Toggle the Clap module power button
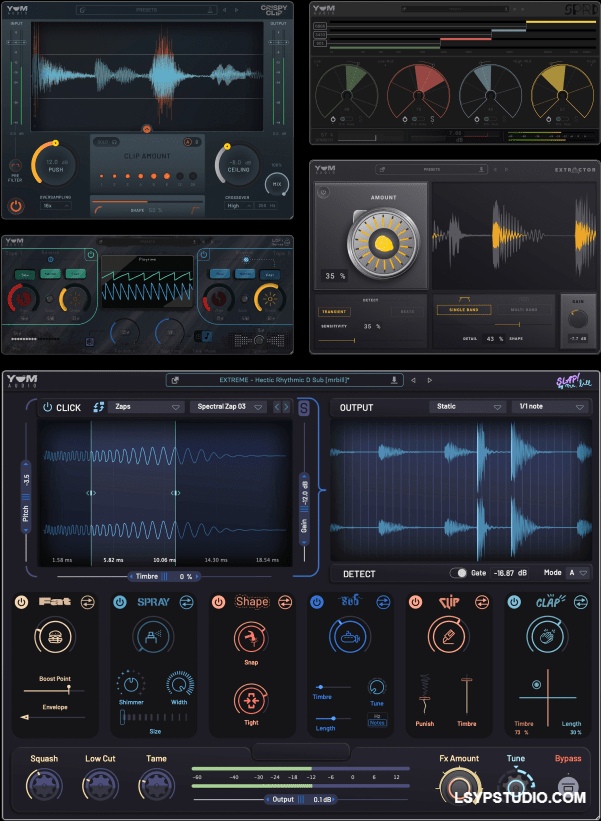The width and height of the screenshot is (601, 821). 514,602
